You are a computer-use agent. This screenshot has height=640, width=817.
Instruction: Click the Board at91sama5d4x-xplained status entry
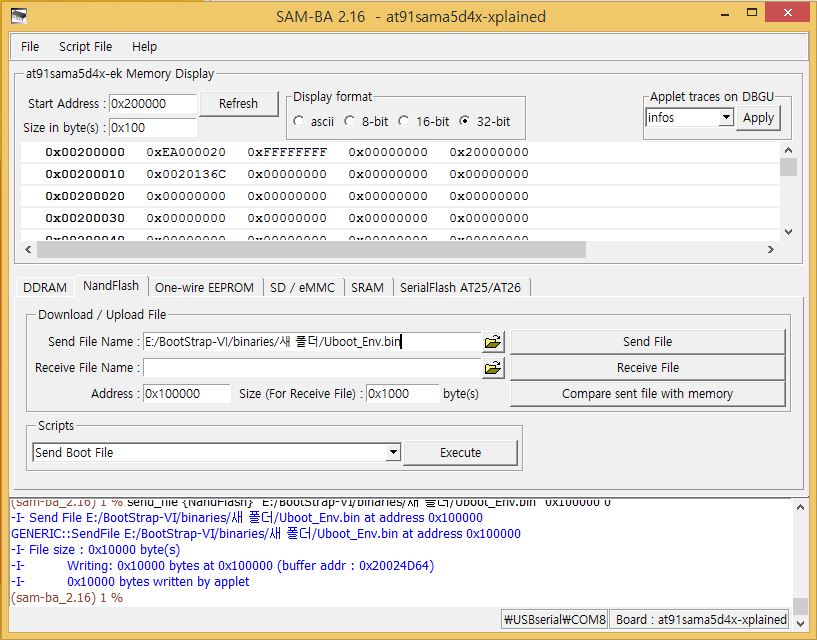(701, 619)
